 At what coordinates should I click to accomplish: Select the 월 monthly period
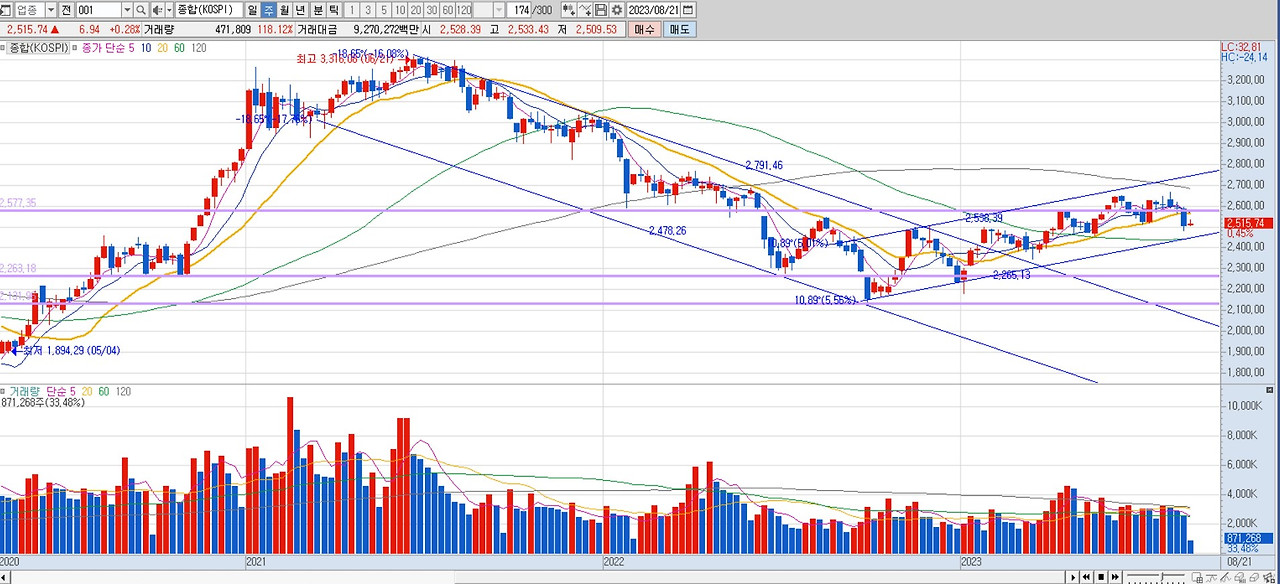tap(285, 10)
